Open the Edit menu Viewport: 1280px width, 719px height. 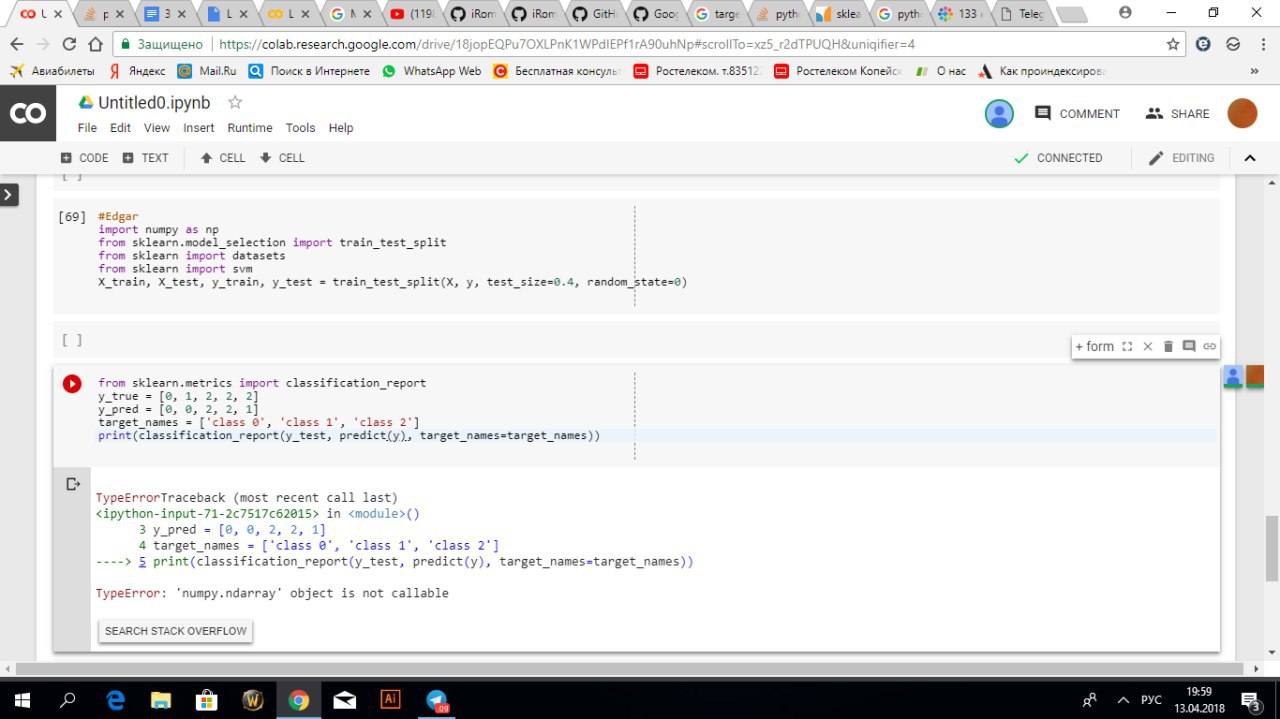coord(120,128)
